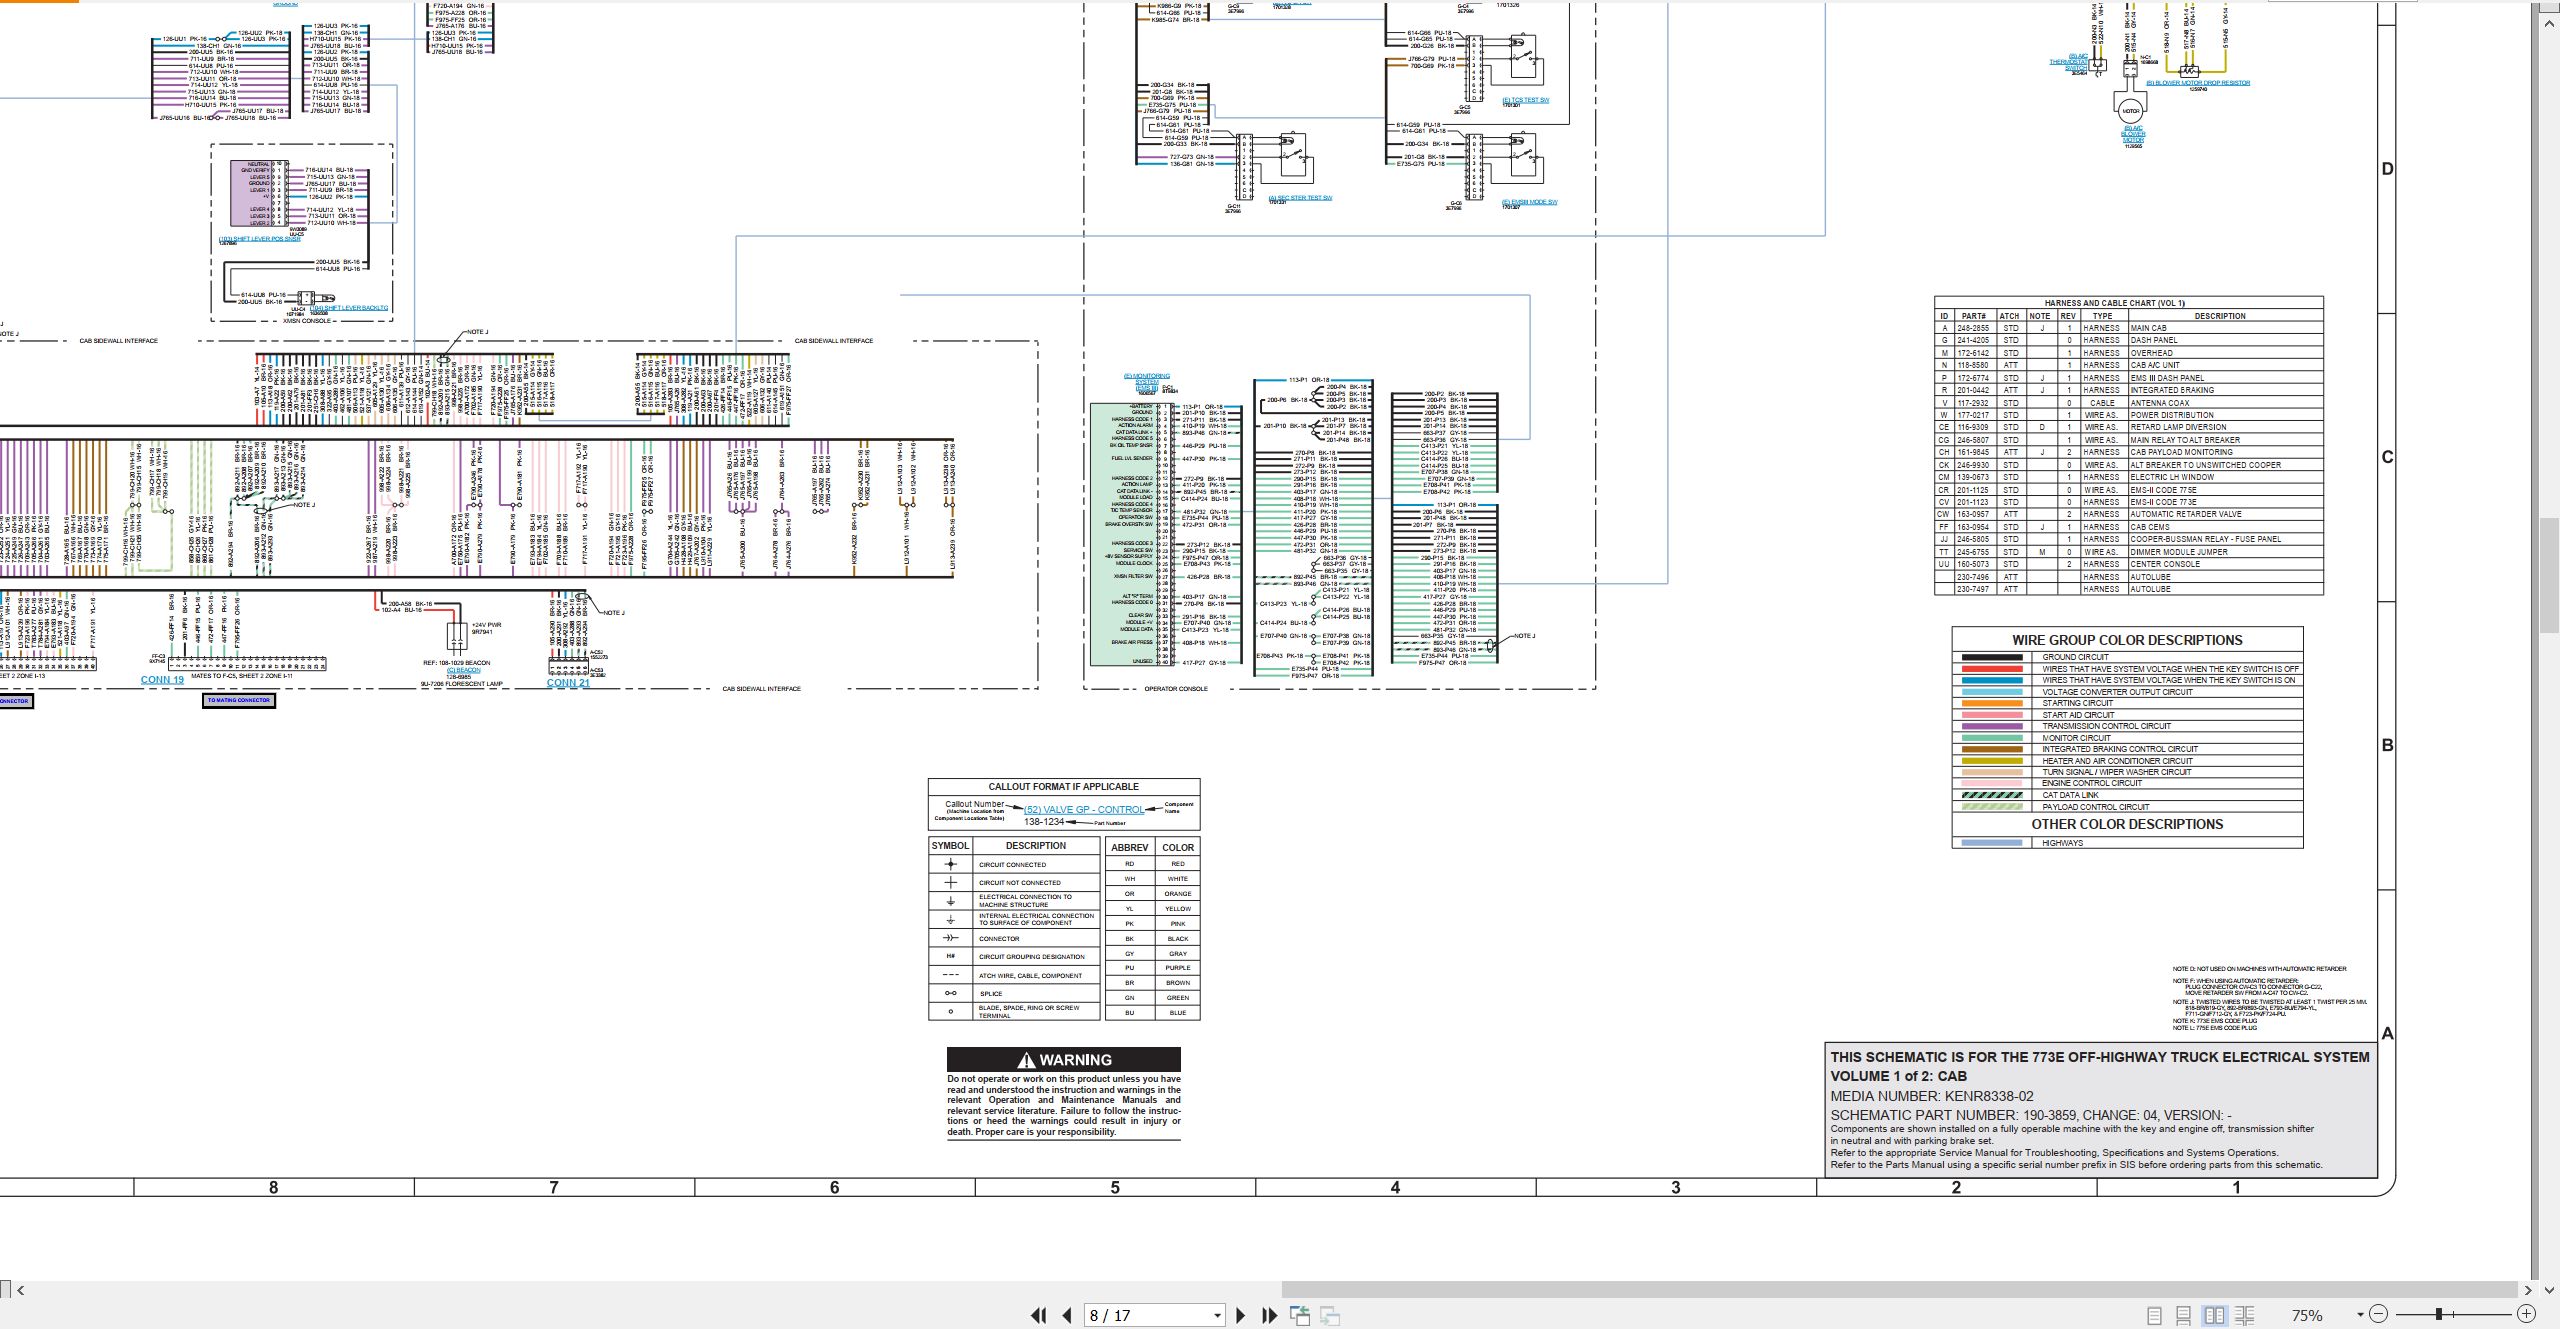Image resolution: width=2560 pixels, height=1329 pixels.
Task: Click the horizontal scrollbar right arrow
Action: click(2528, 1290)
